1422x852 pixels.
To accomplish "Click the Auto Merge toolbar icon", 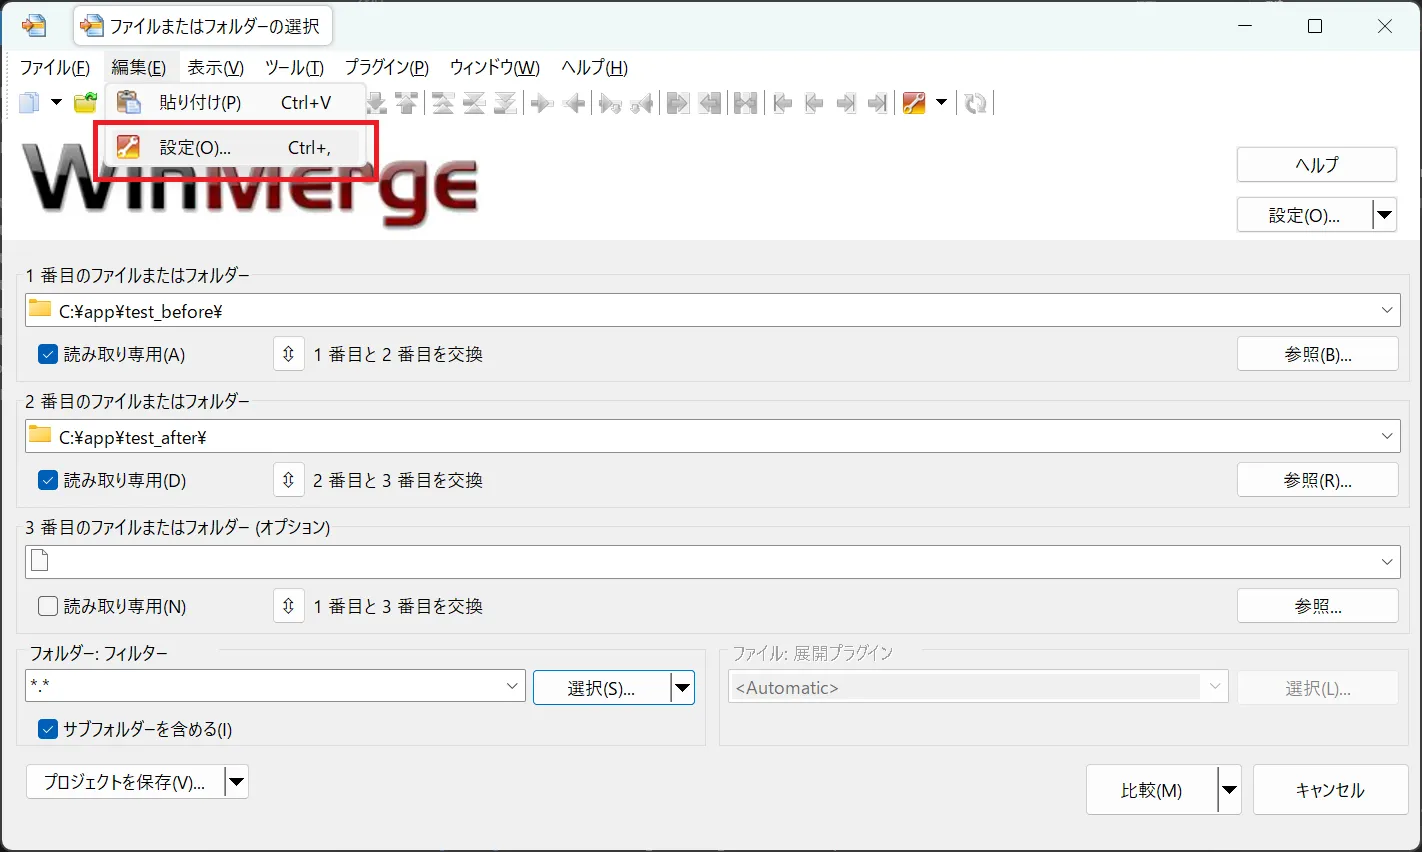I will (x=745, y=103).
